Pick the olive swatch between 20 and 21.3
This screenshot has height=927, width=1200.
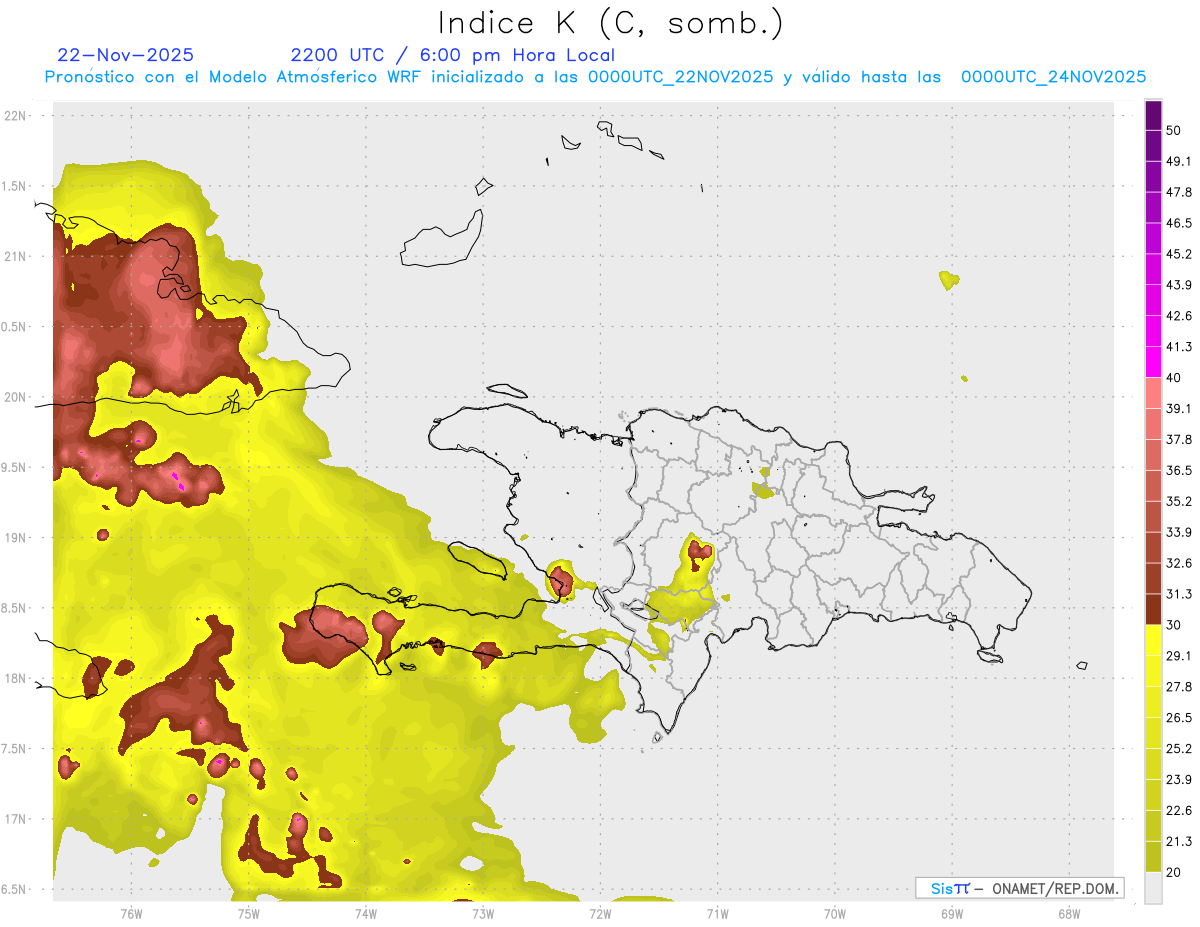click(1153, 857)
